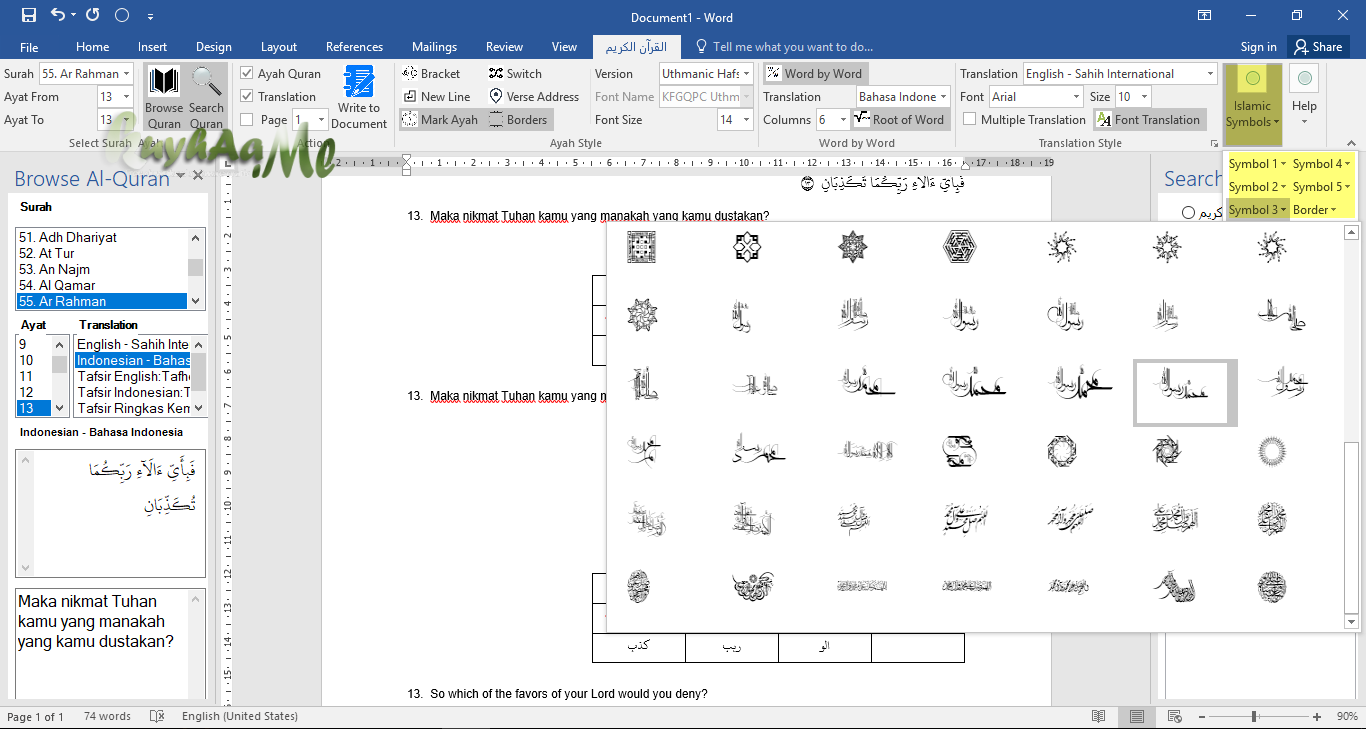Toggle the Ayah Quran checkbox
This screenshot has height=729, width=1366.
click(246, 74)
